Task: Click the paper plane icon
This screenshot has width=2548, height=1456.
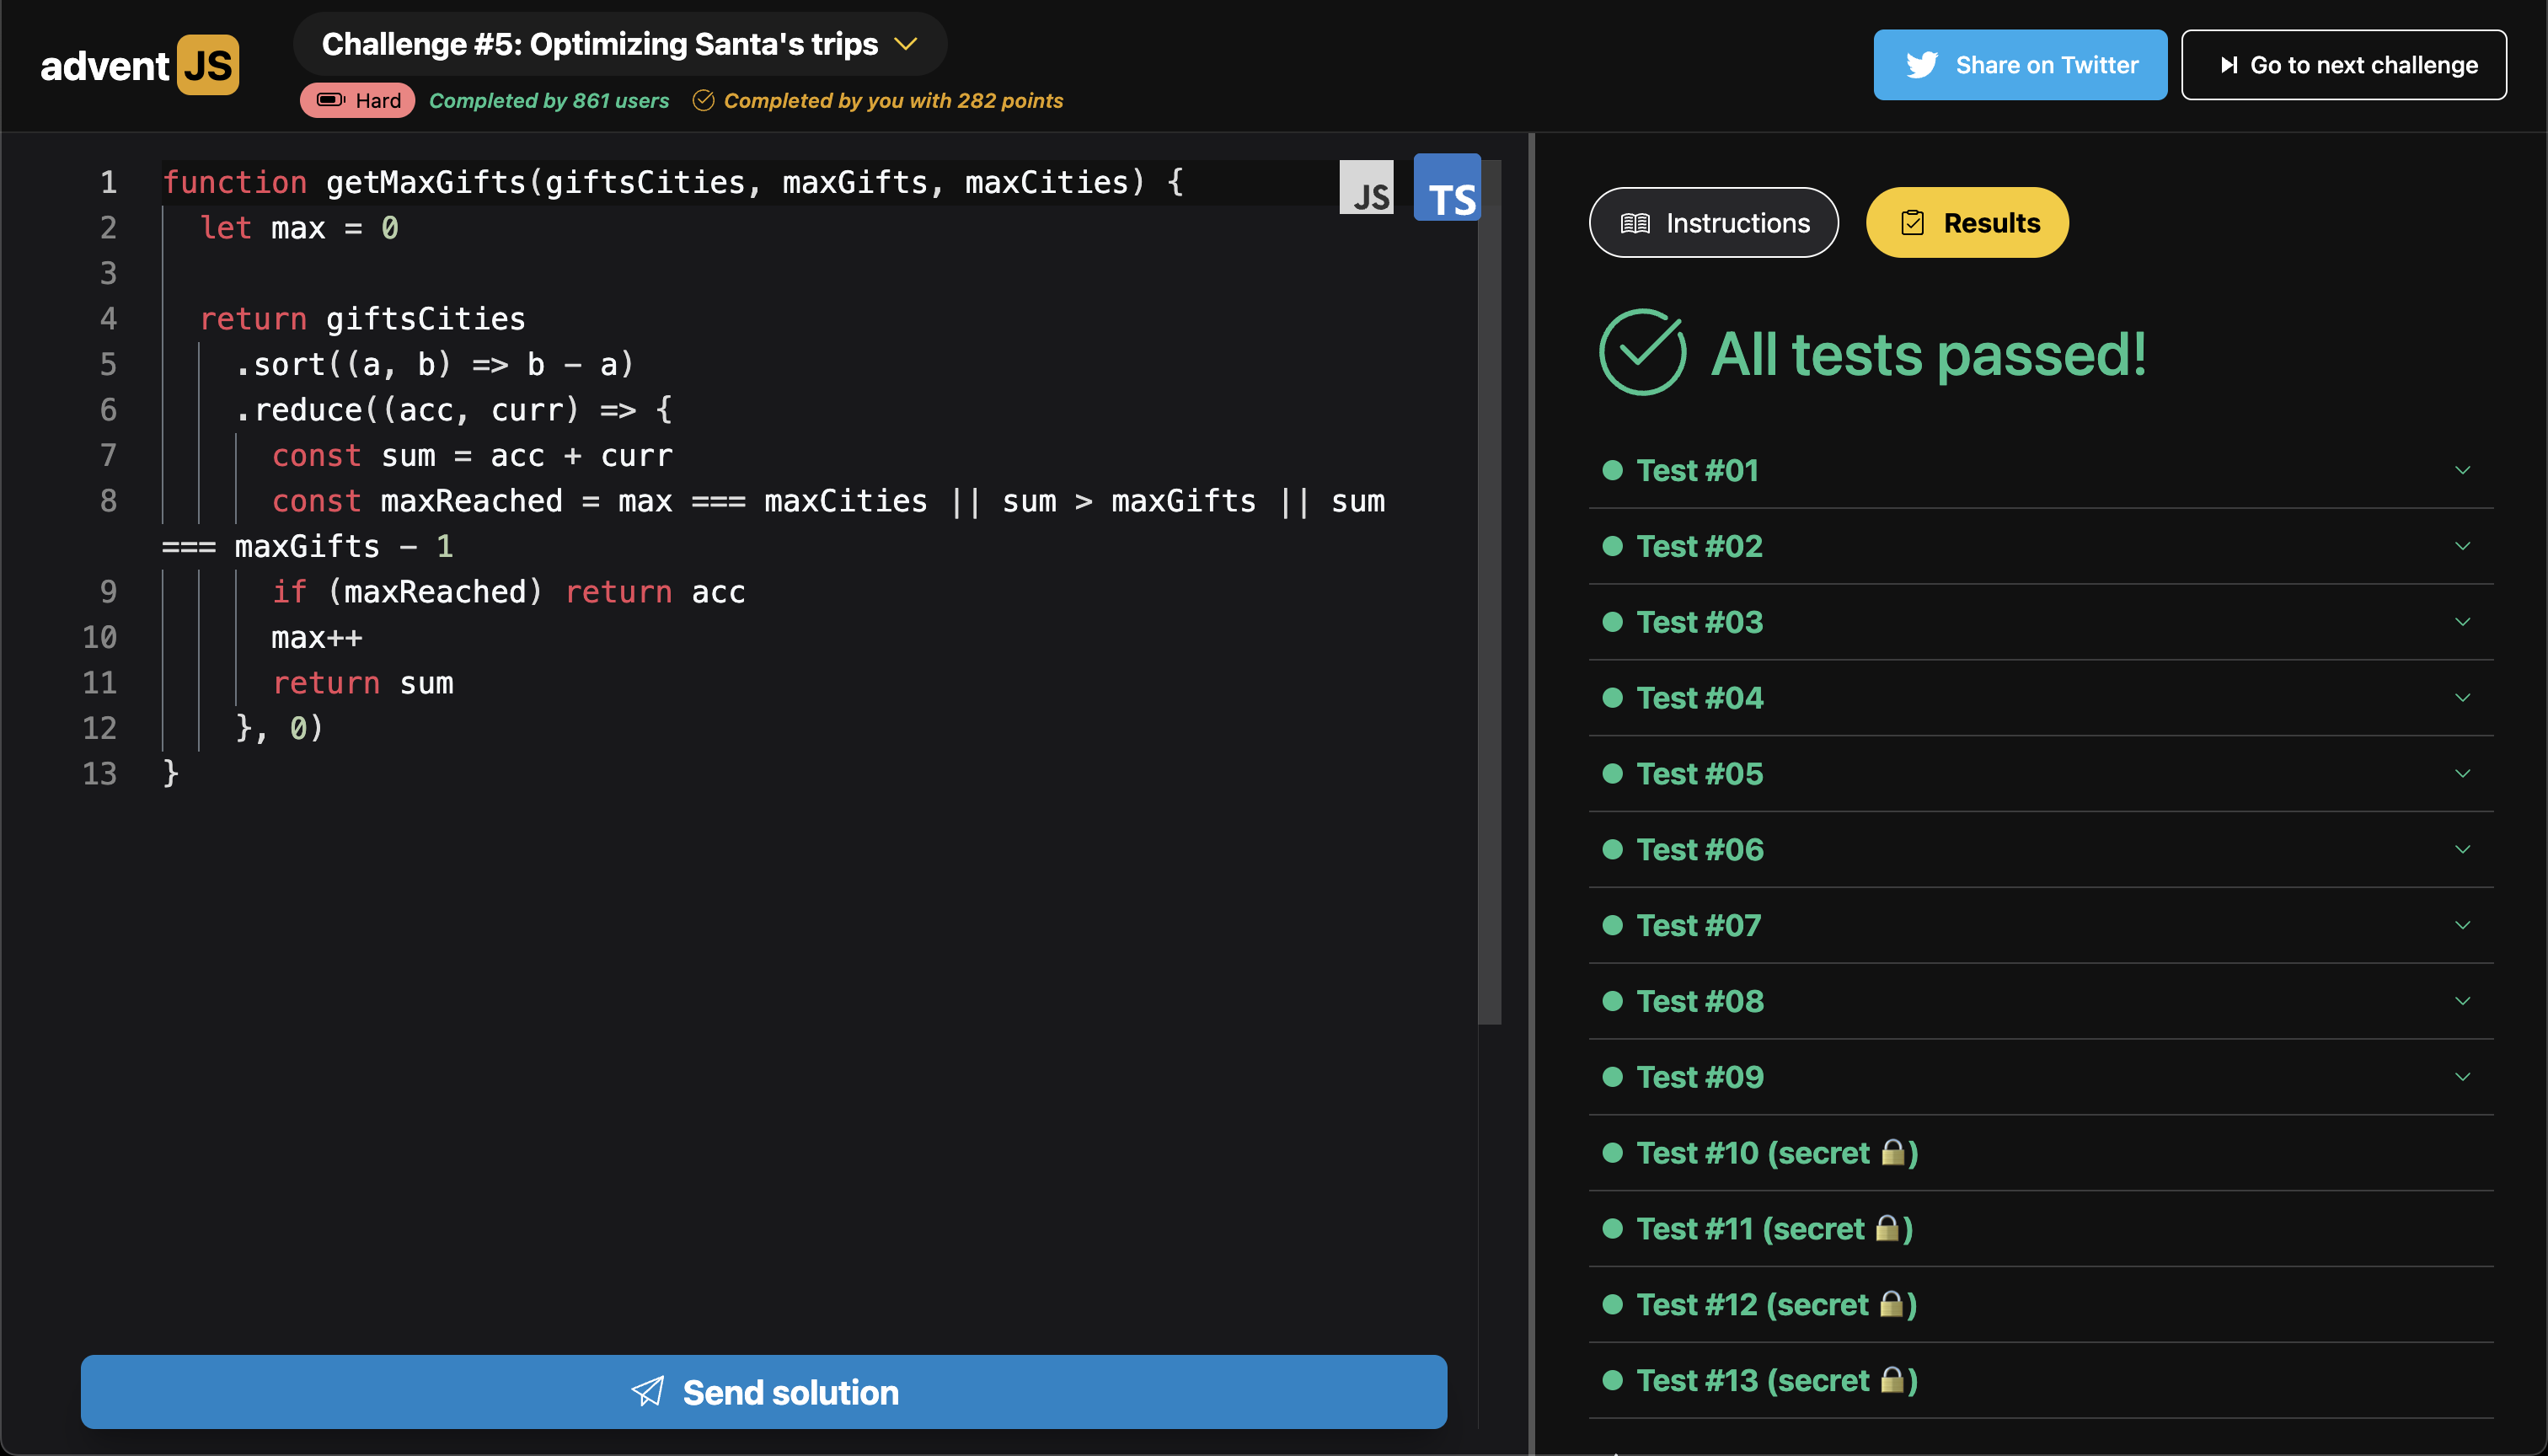Action: (648, 1392)
